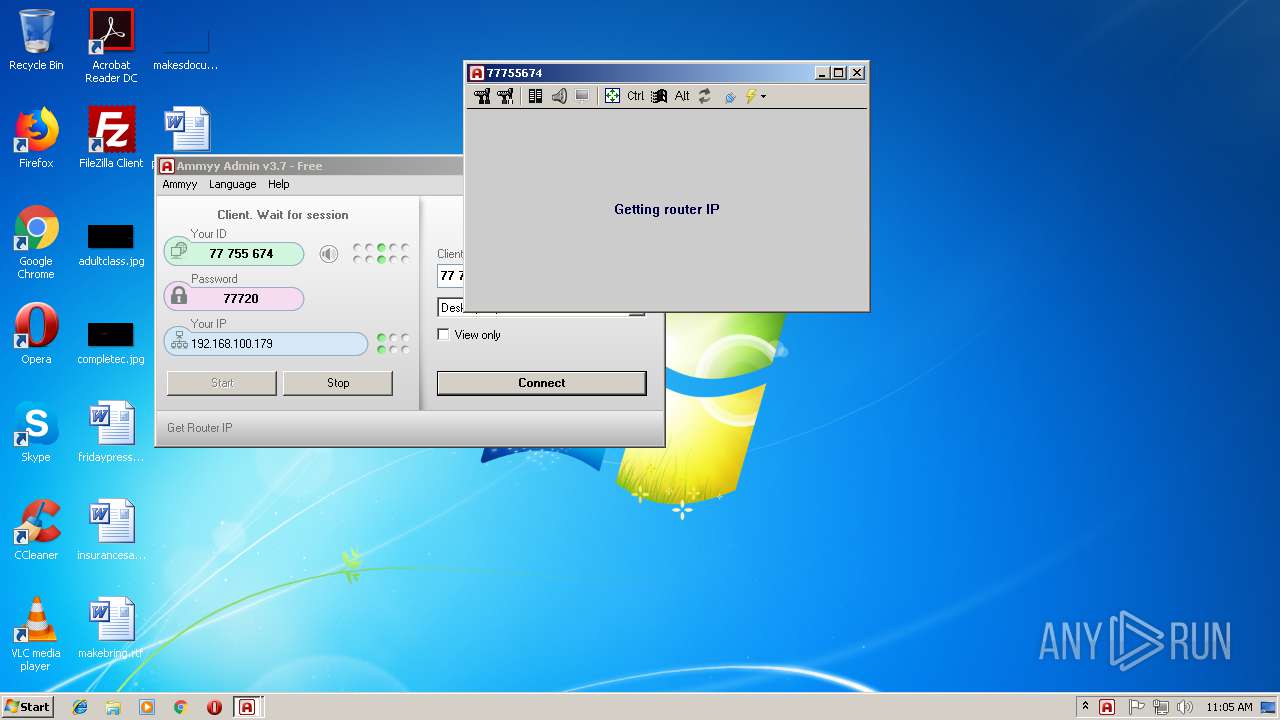Open system volume speaker in tray
The height and width of the screenshot is (720, 1280).
pos(1185,707)
